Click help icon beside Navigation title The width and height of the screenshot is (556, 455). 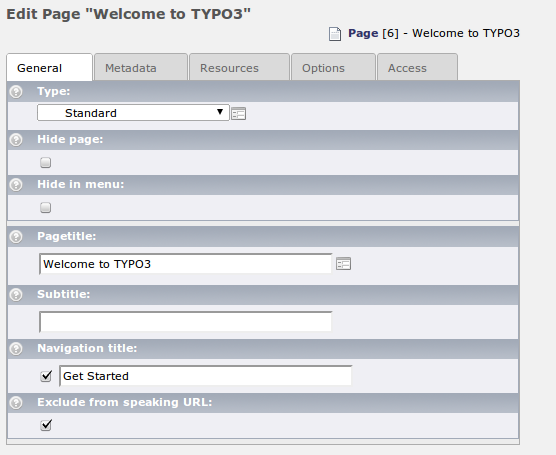tap(16, 349)
